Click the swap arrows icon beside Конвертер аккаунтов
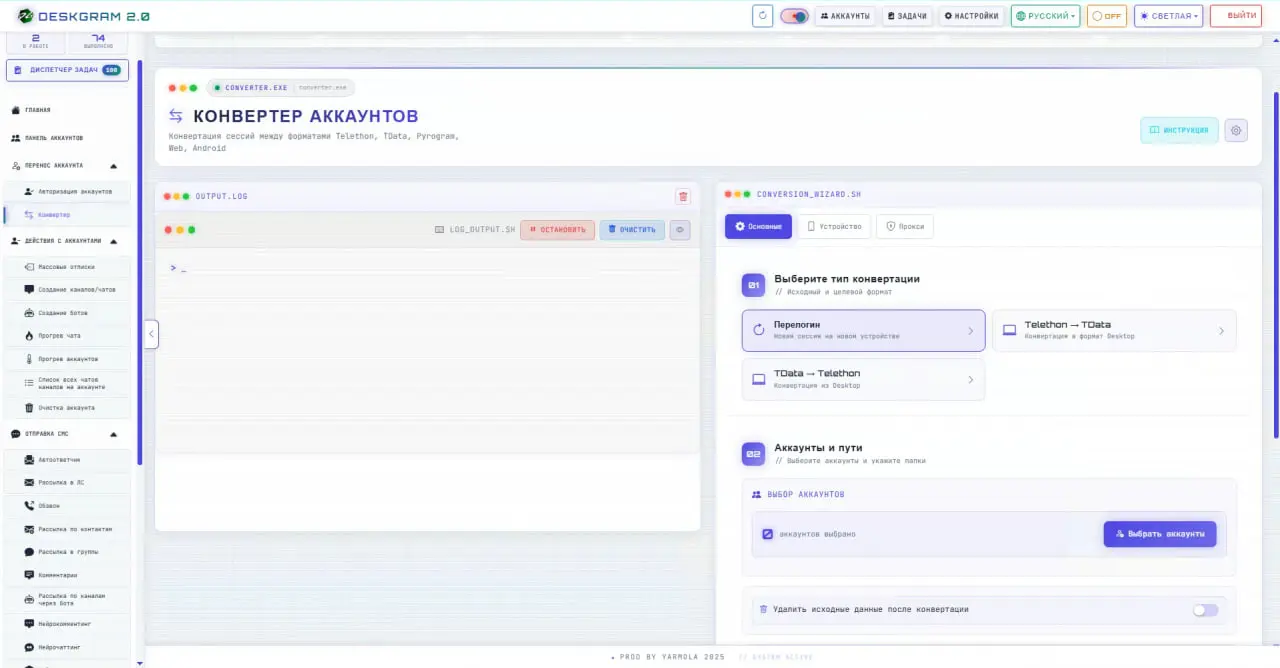 (176, 116)
